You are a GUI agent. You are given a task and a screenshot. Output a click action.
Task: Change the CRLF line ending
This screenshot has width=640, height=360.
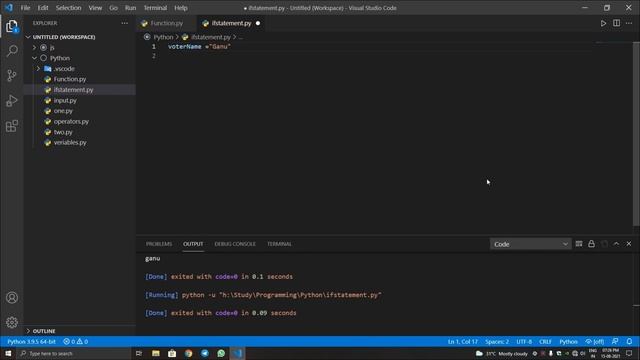545,341
